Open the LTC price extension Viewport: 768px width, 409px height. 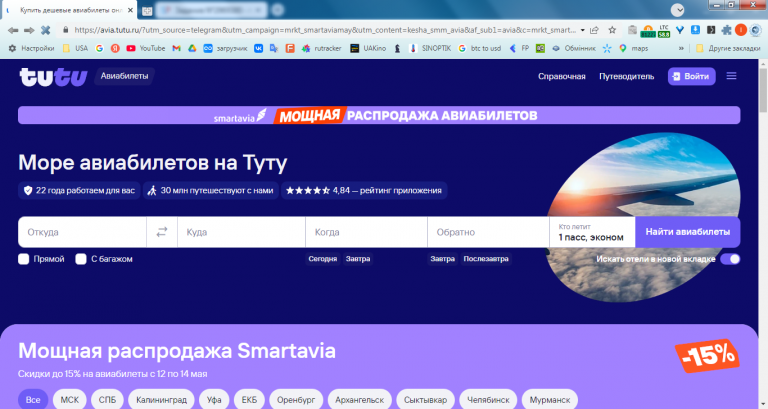point(664,31)
